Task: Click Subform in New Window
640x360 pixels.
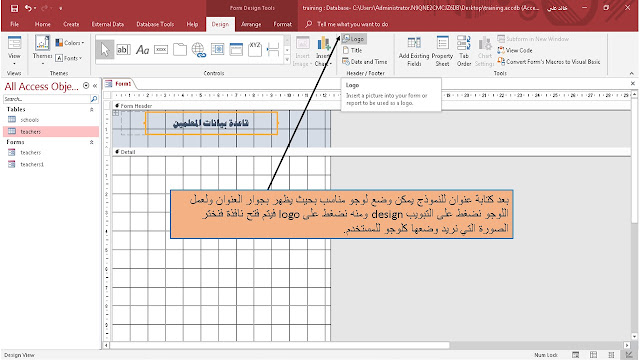Action: click(x=533, y=39)
